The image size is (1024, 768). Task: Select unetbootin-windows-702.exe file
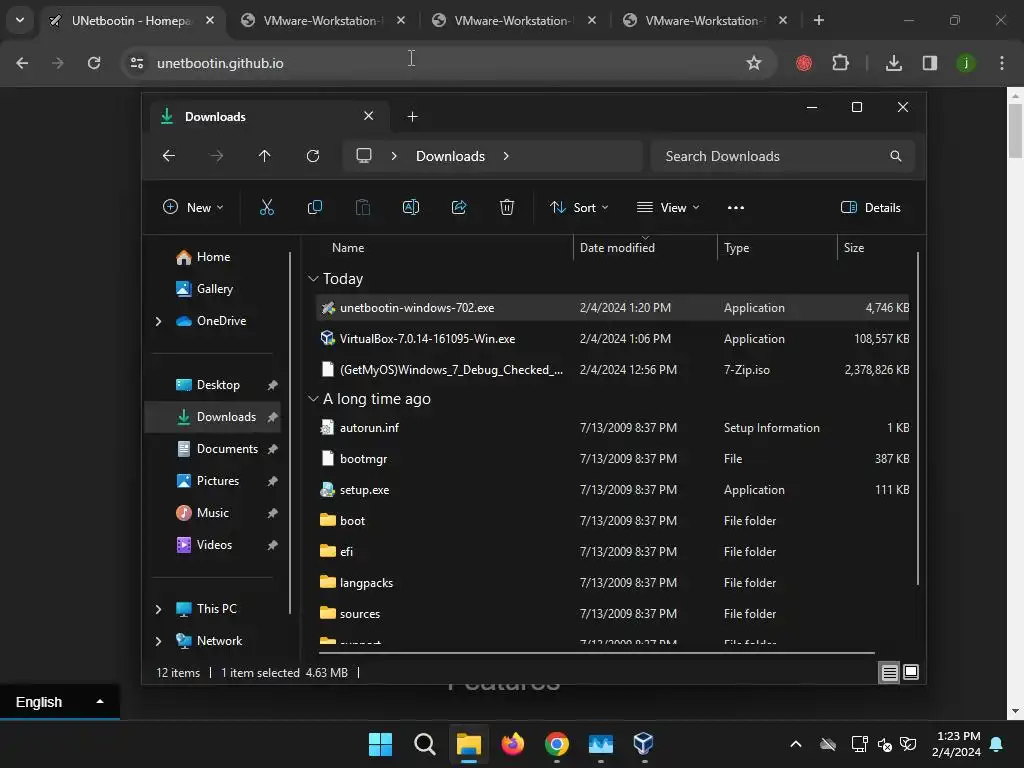[x=612, y=308]
